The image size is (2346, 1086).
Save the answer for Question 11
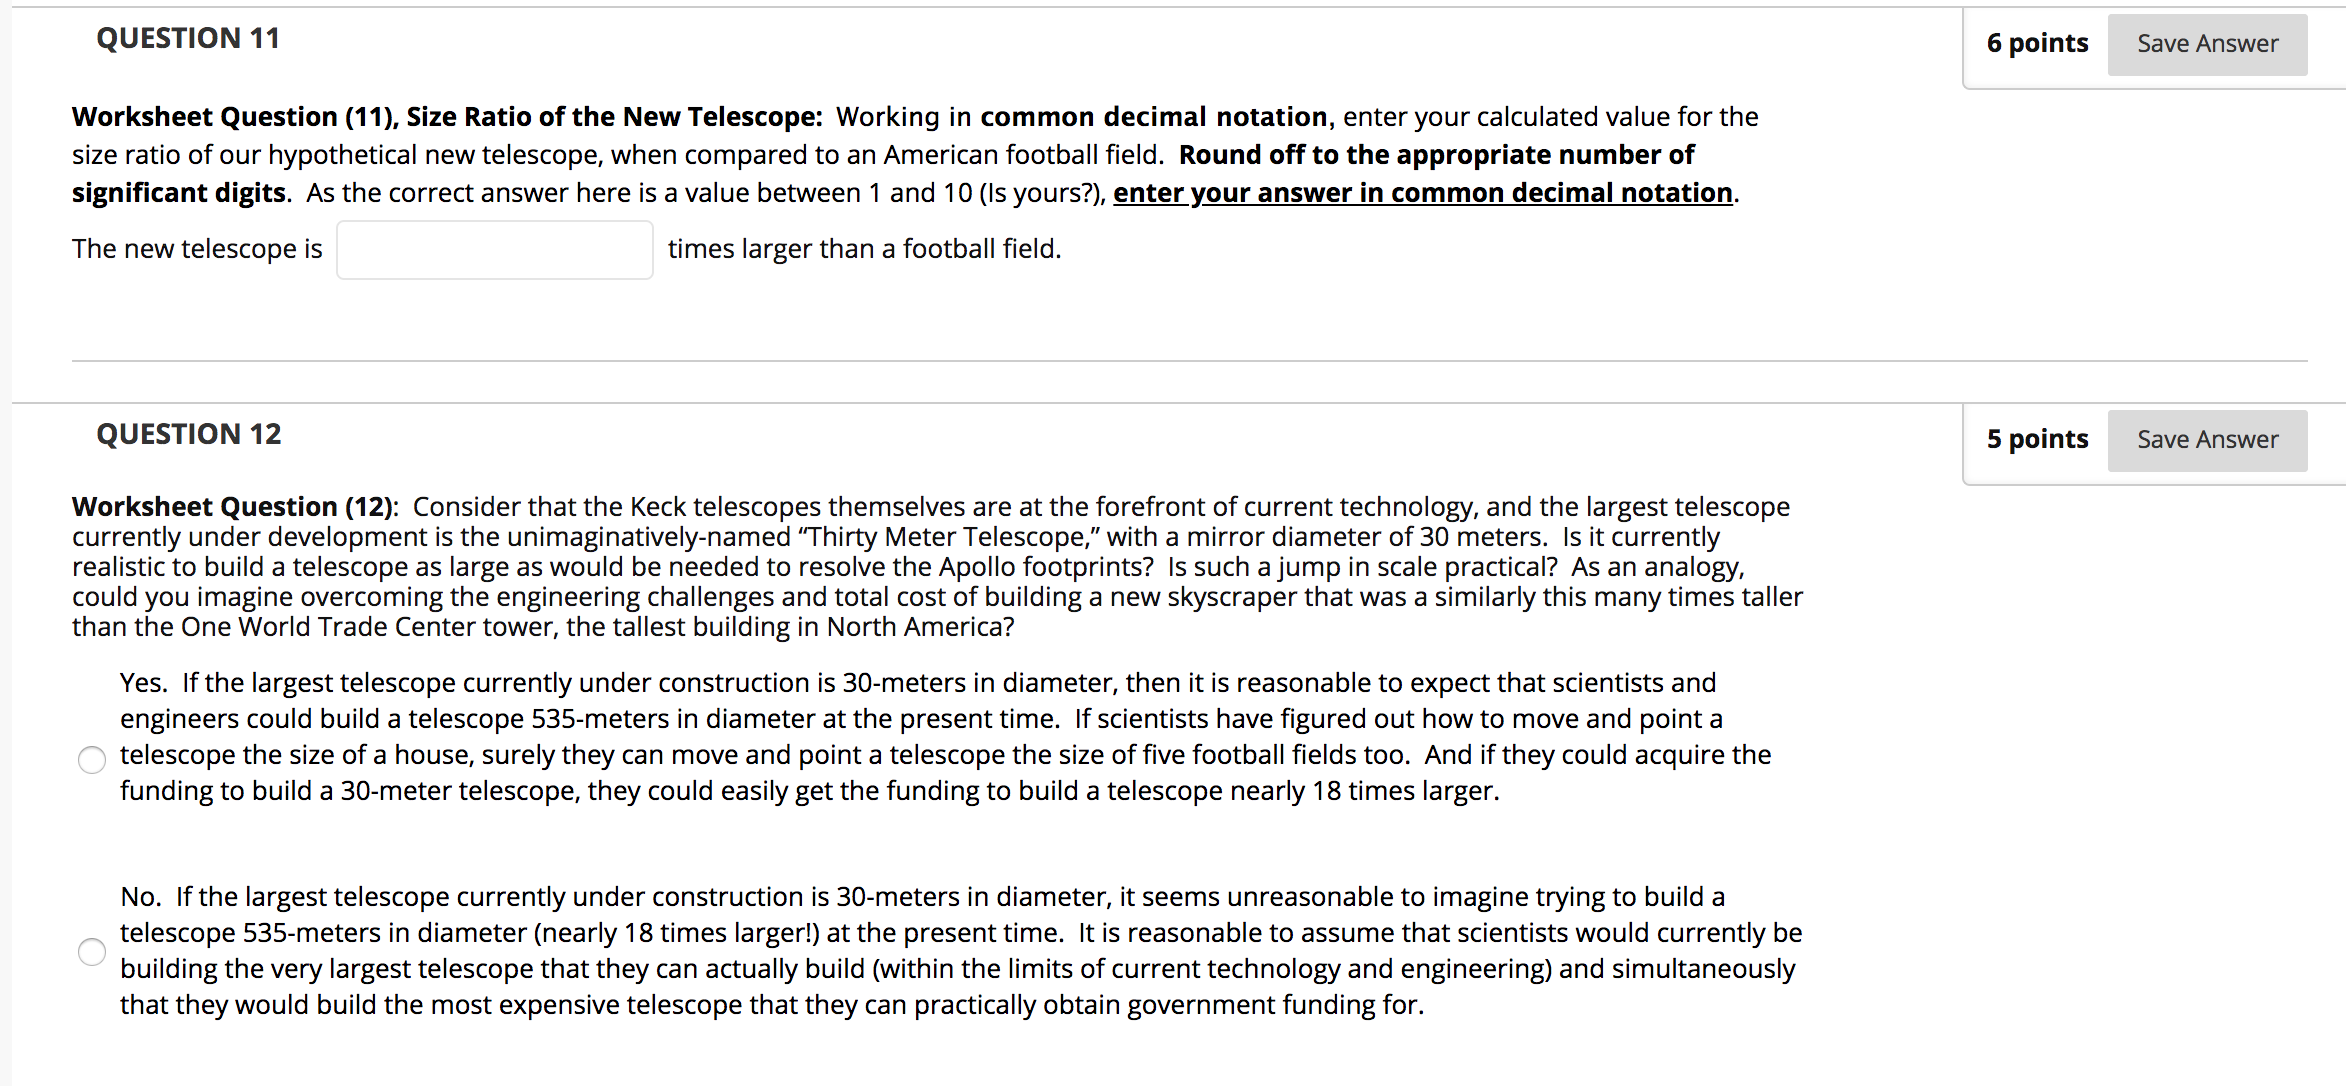pos(2207,44)
